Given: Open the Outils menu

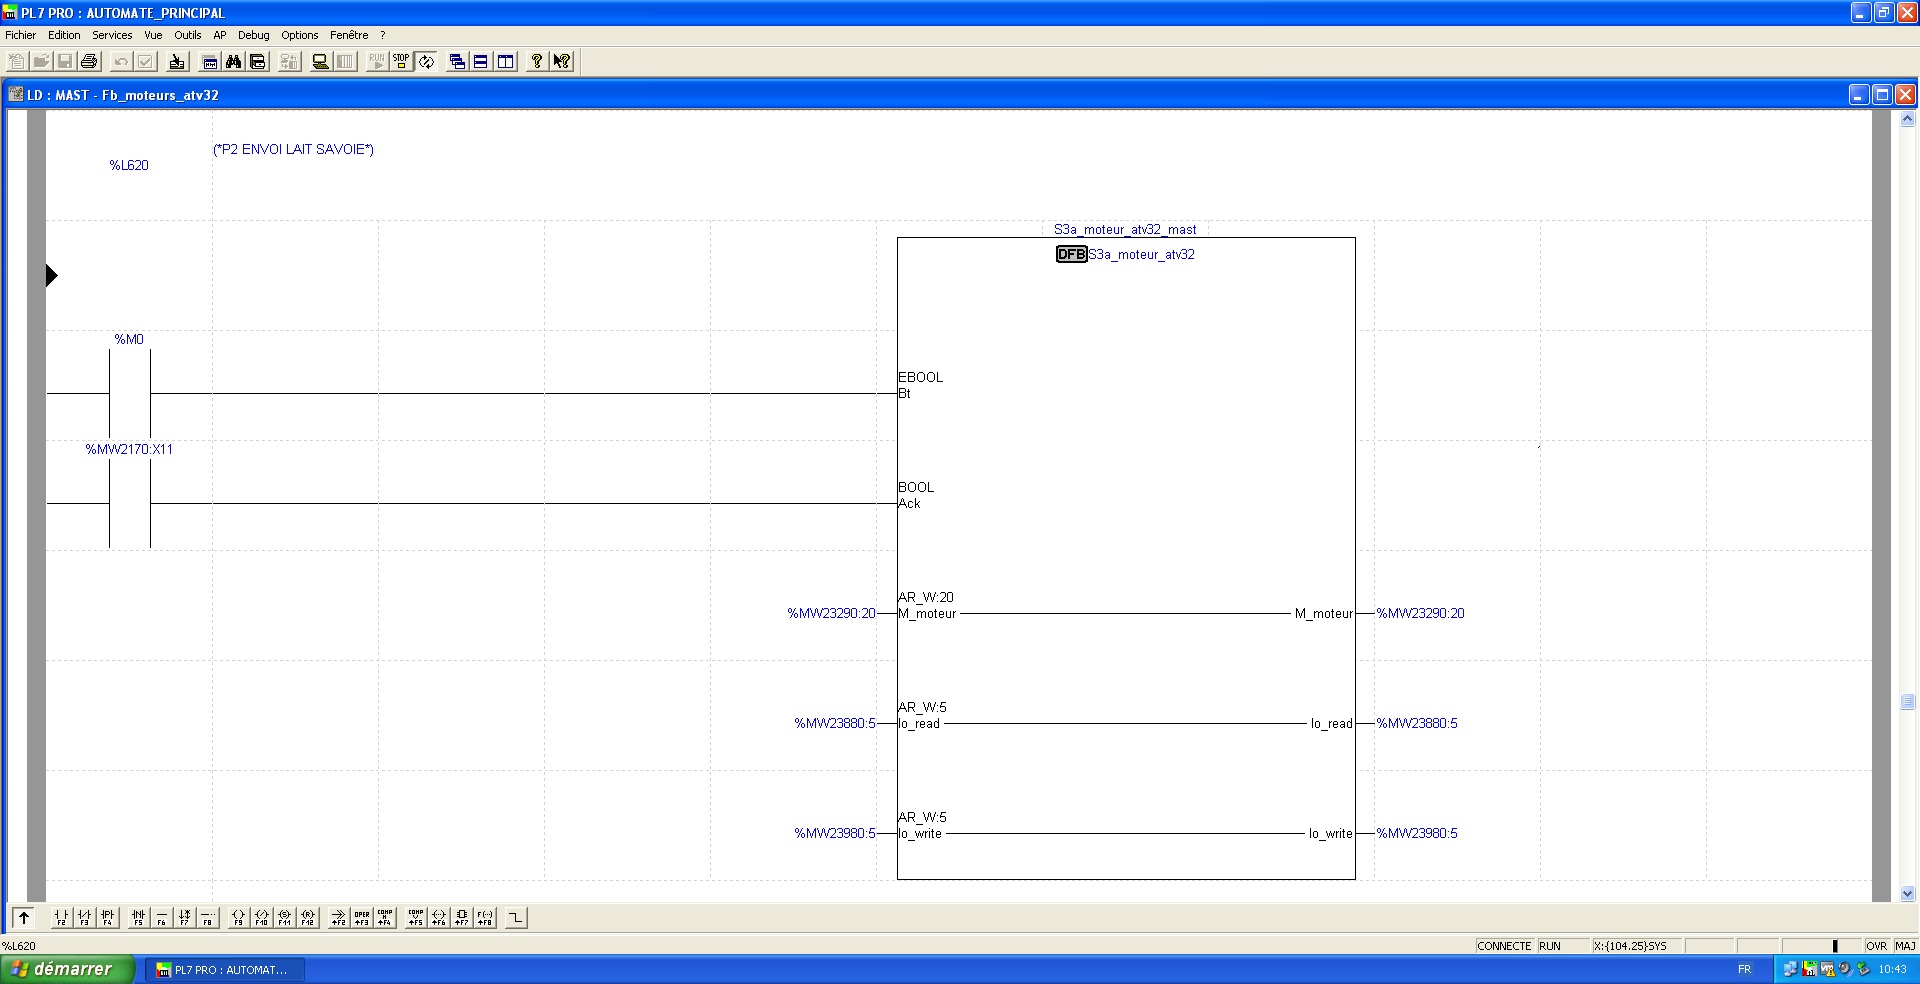Looking at the screenshot, I should (187, 35).
